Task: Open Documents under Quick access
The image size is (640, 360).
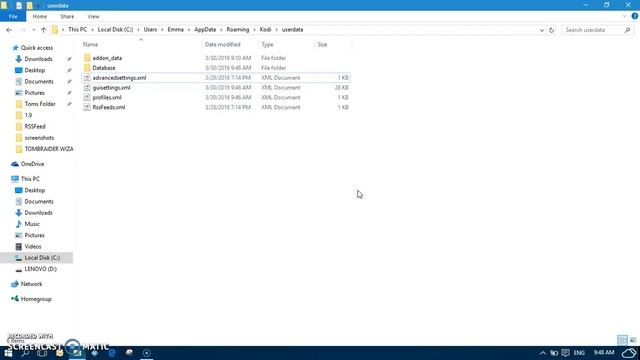Action: tap(39, 82)
